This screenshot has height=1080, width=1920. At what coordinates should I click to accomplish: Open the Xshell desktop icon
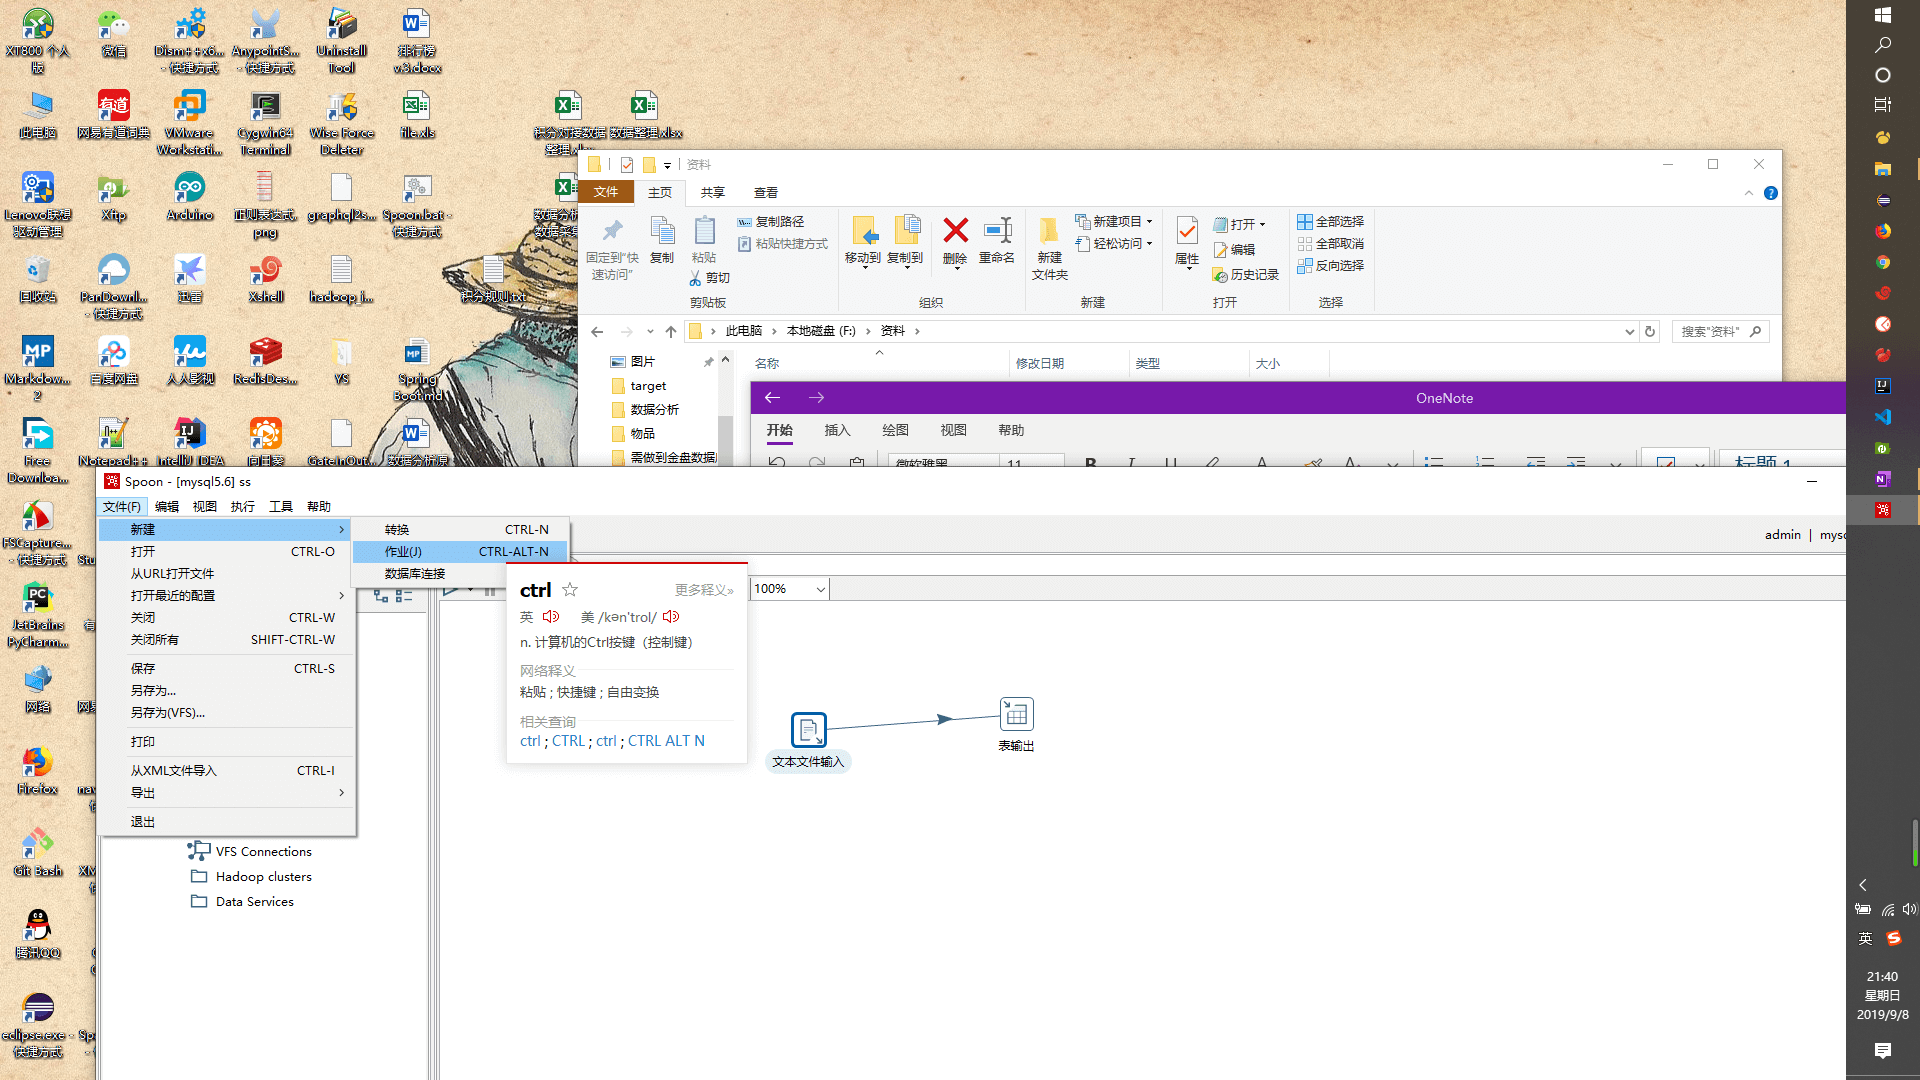(265, 271)
